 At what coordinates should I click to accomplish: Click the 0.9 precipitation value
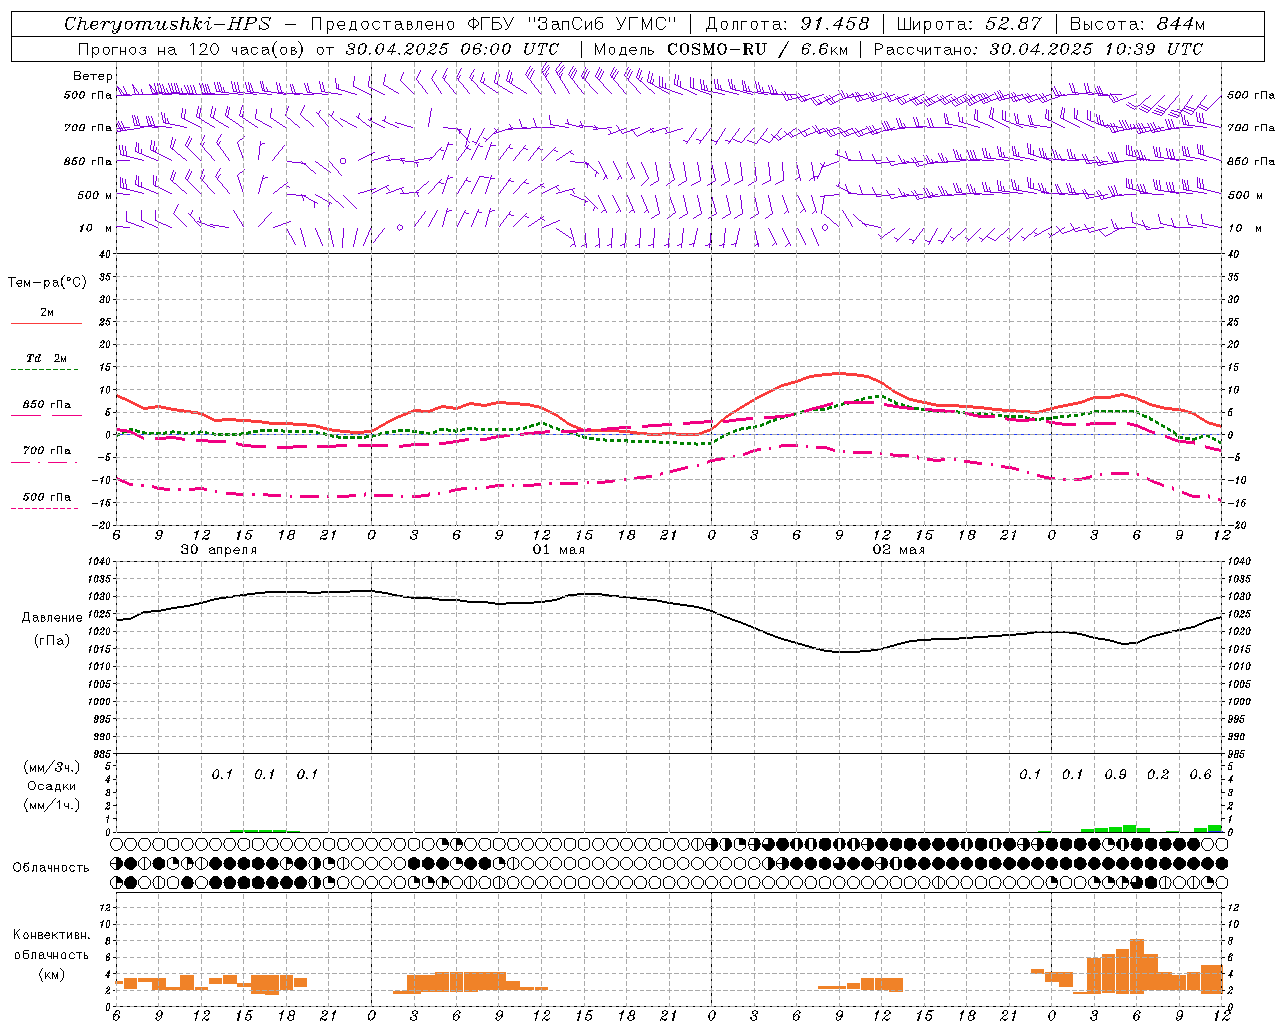1116,774
